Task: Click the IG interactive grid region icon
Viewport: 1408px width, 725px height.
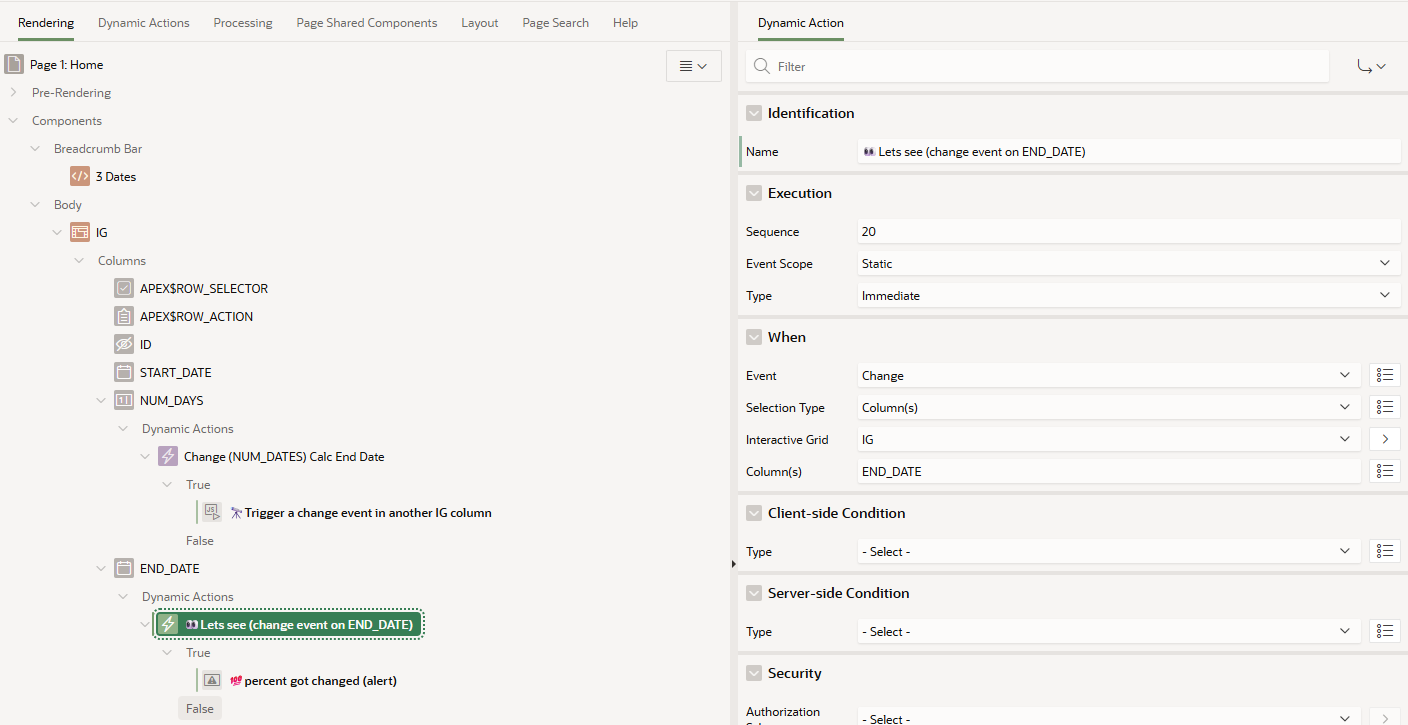Action: [x=80, y=233]
